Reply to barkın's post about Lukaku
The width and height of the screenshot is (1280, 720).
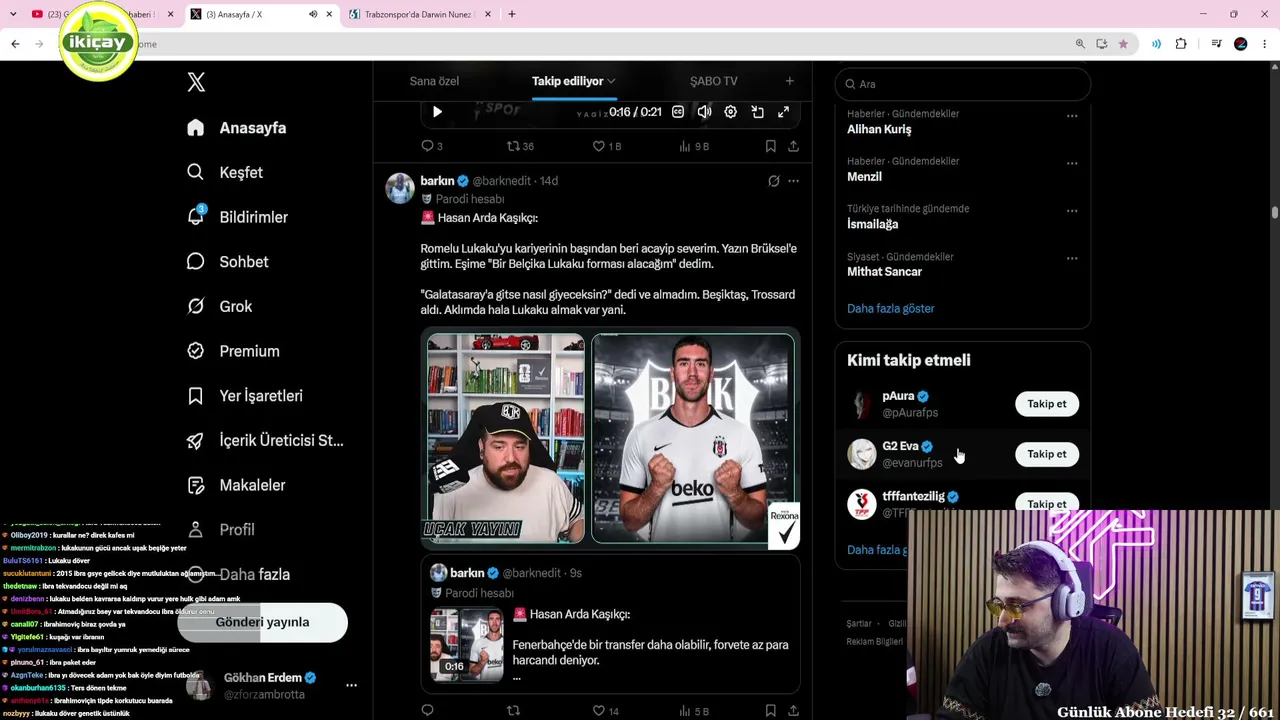tap(427, 711)
